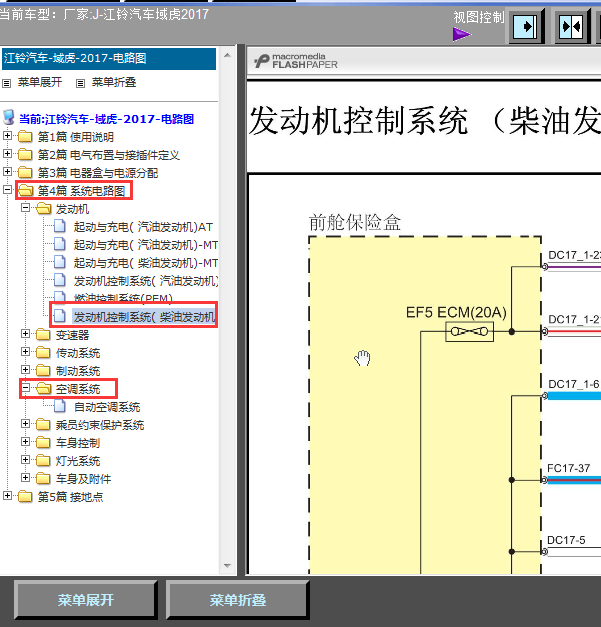Click the folder icon of 车身控制
The image size is (601, 627).
43,442
